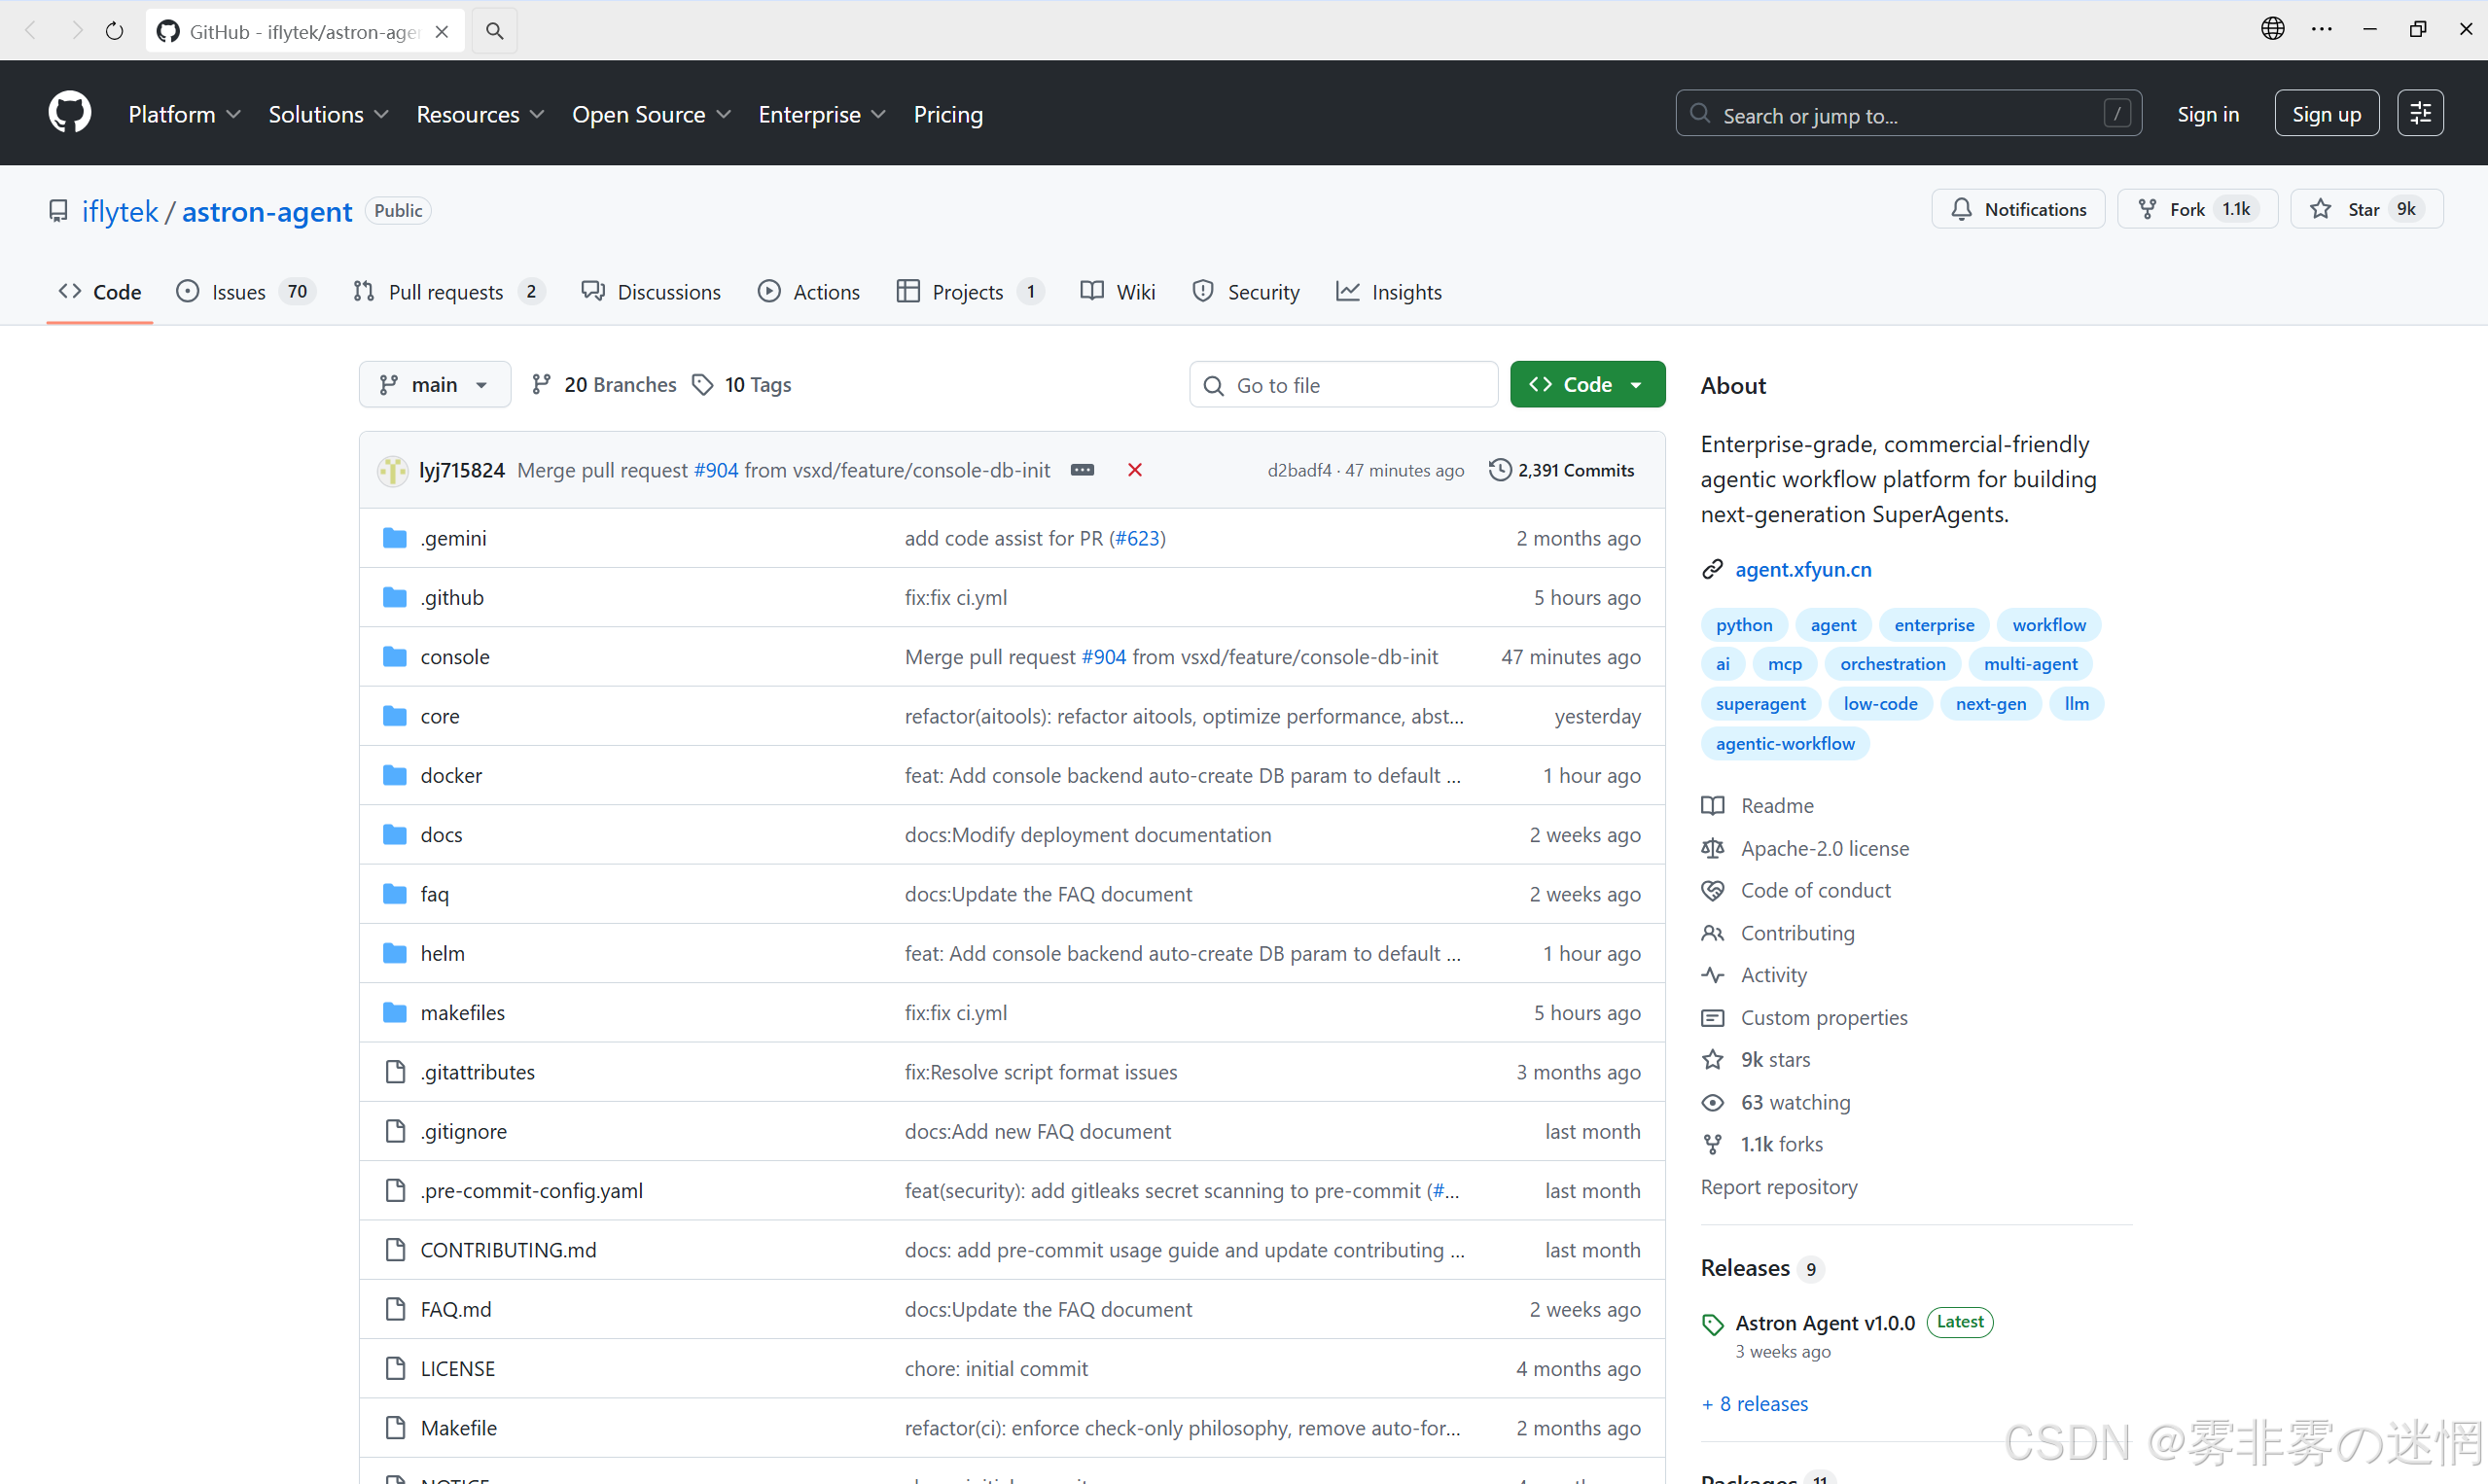
Task: Open the appearance settings icon button
Action: (2419, 113)
